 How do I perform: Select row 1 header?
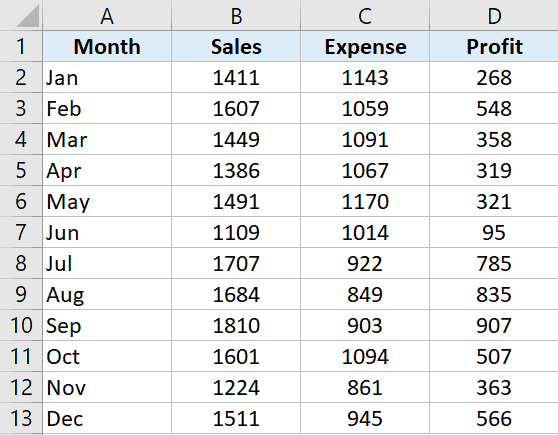click(21, 46)
